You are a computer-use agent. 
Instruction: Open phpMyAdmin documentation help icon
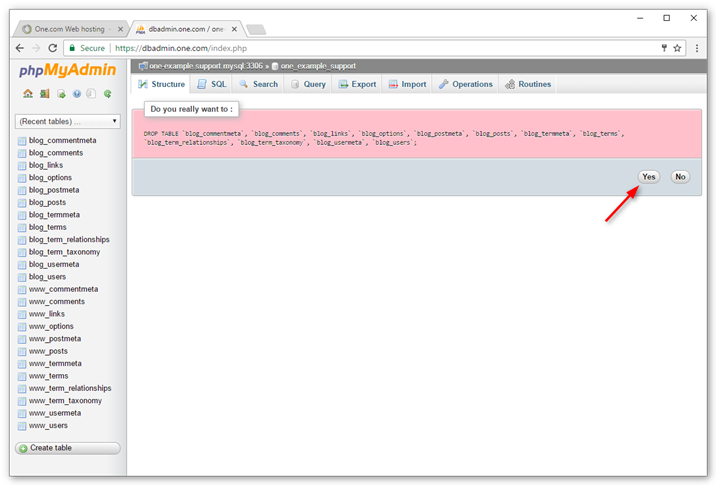click(77, 94)
